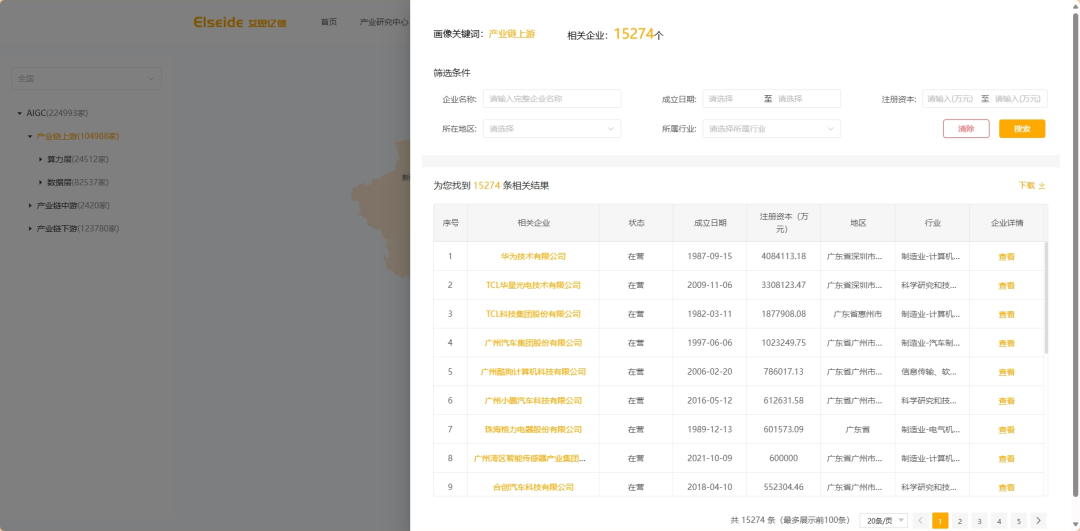Open 广州小鹏汽车科技有限公司 company link
Image resolution: width=1080 pixels, height=531 pixels.
[x=533, y=401]
